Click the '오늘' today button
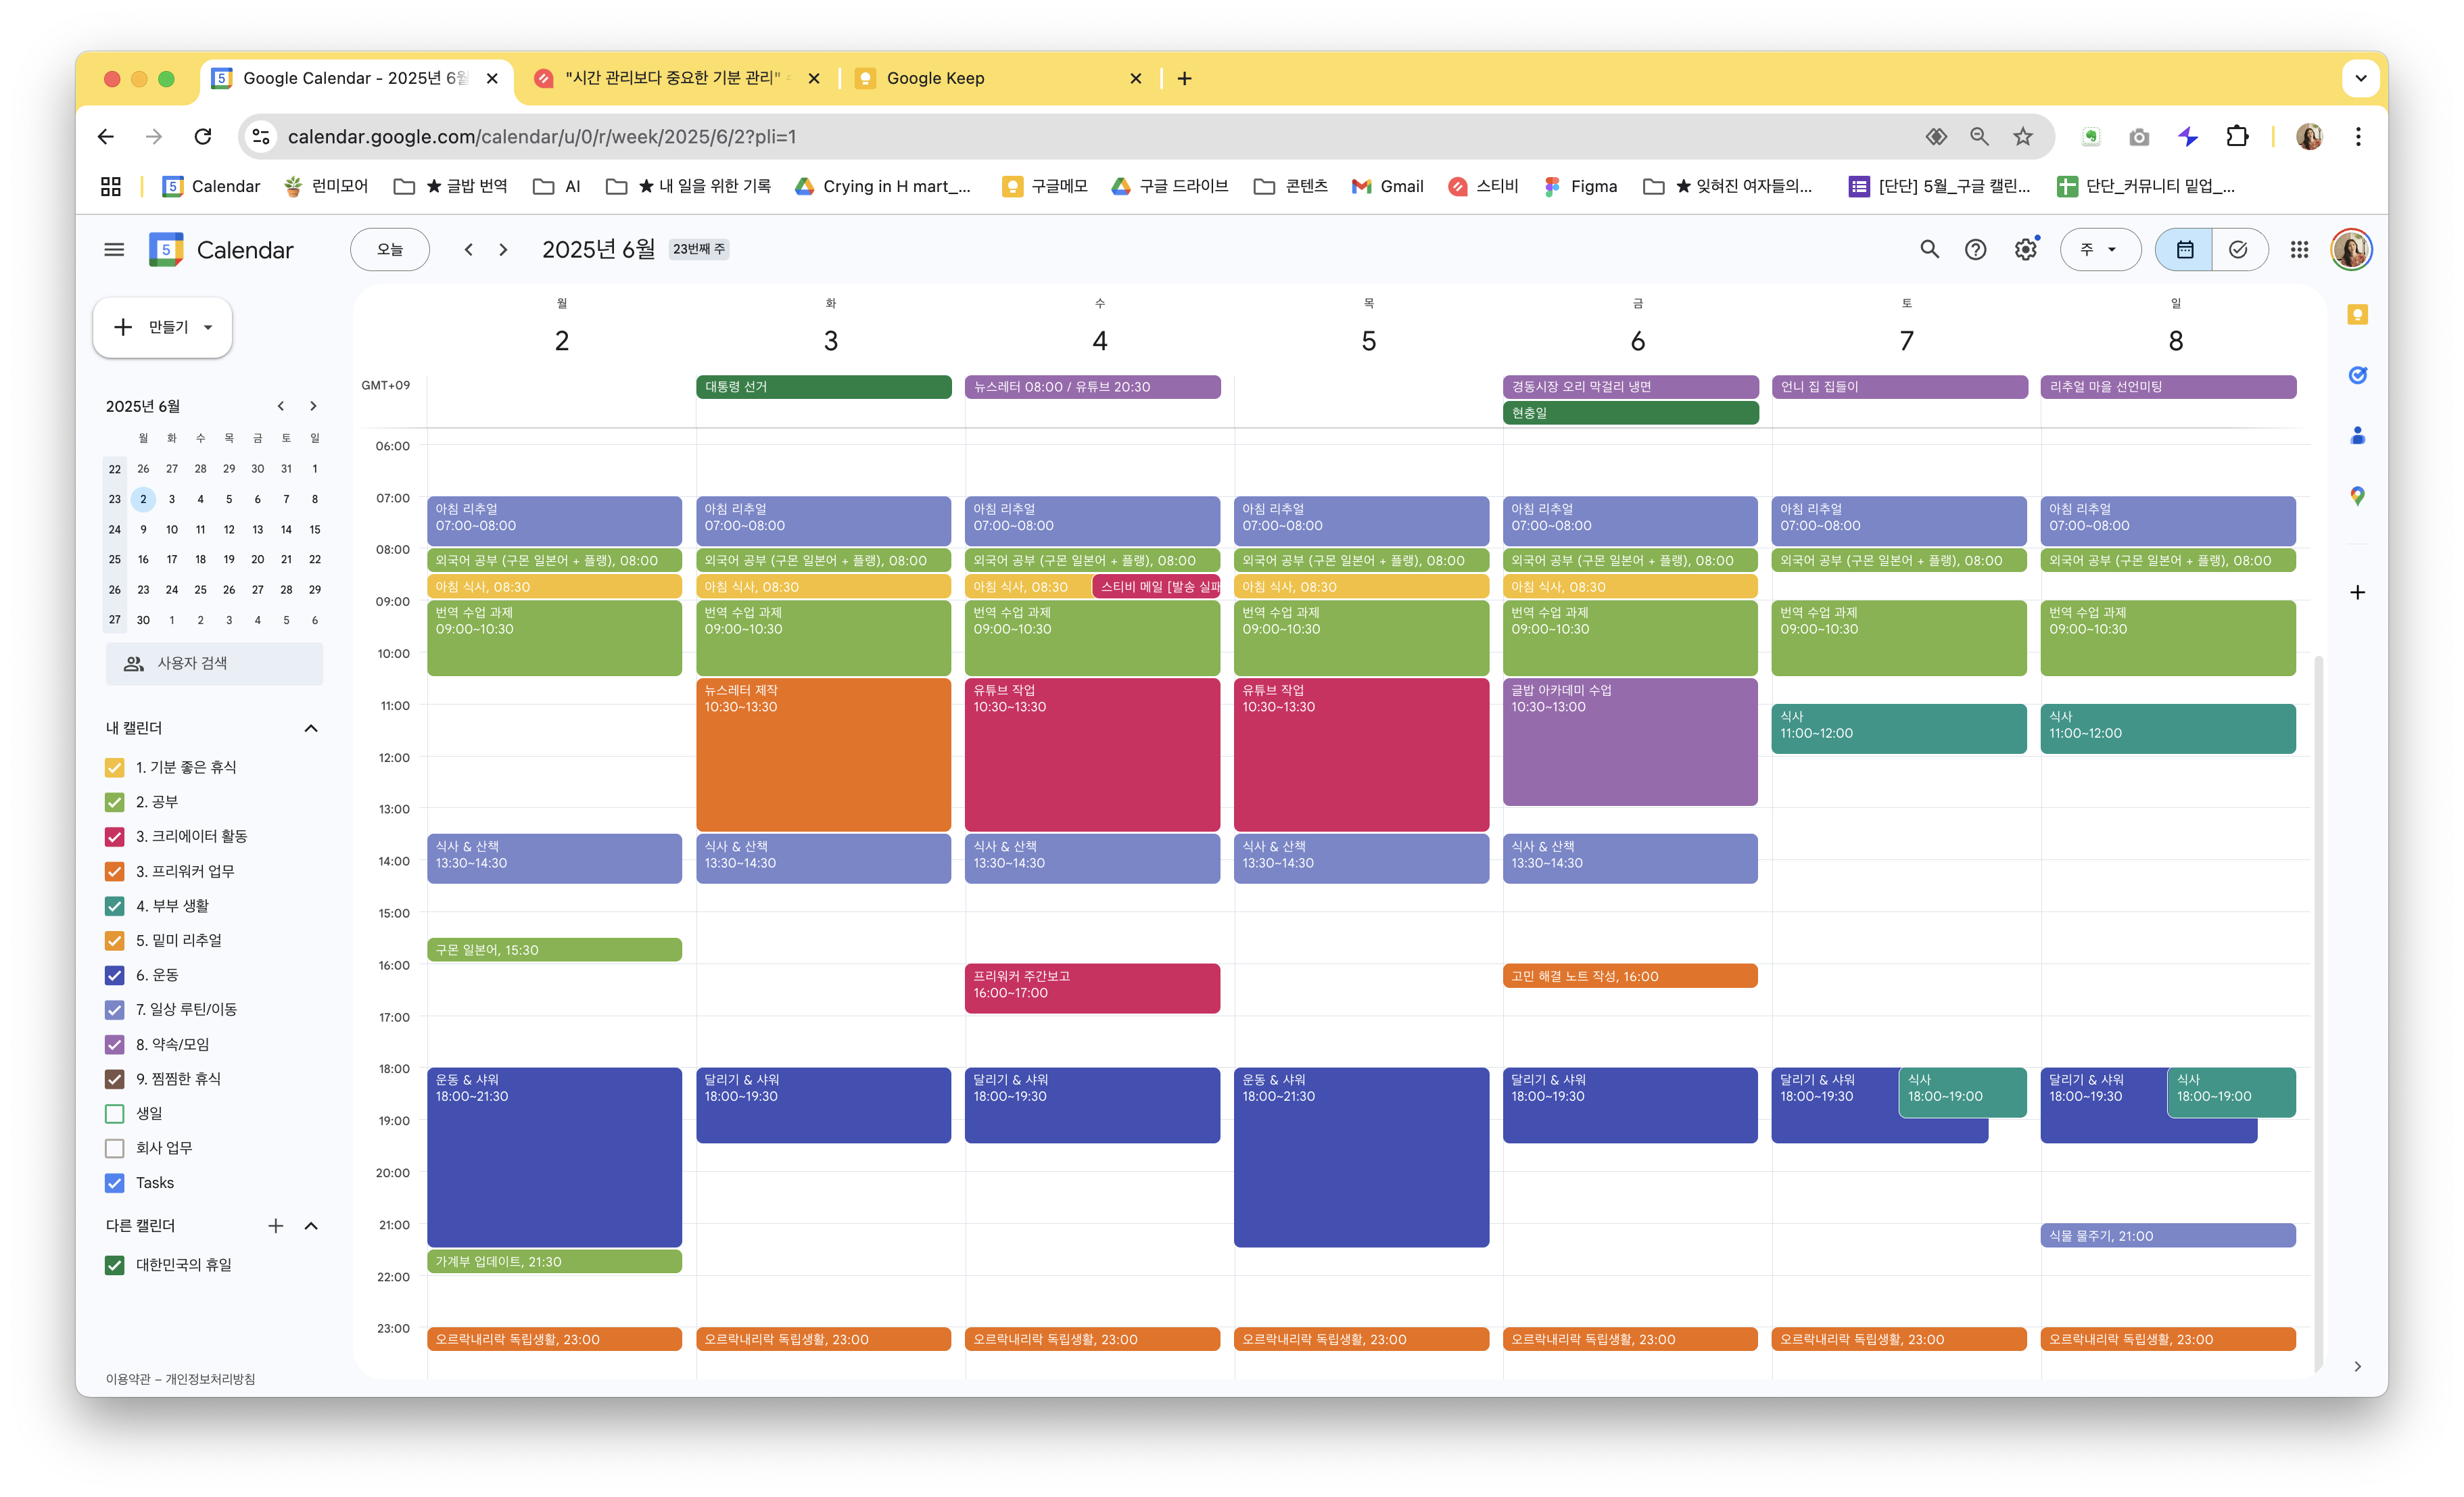Image resolution: width=2464 pixels, height=1497 pixels. 390,249
